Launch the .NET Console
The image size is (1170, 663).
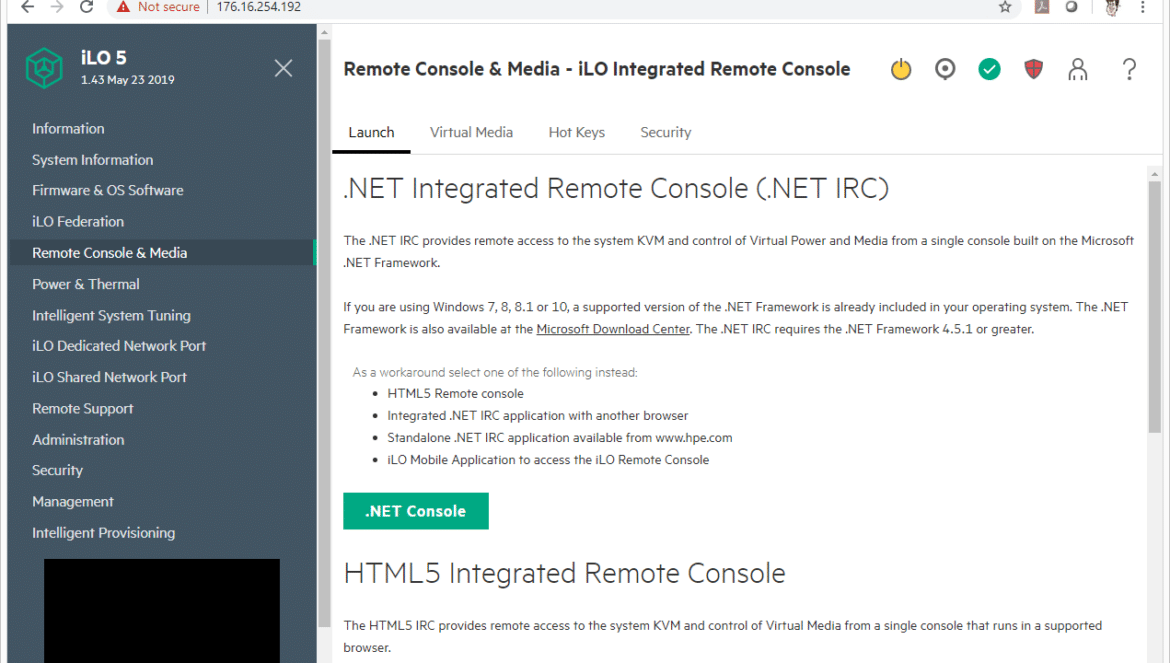[x=416, y=512]
